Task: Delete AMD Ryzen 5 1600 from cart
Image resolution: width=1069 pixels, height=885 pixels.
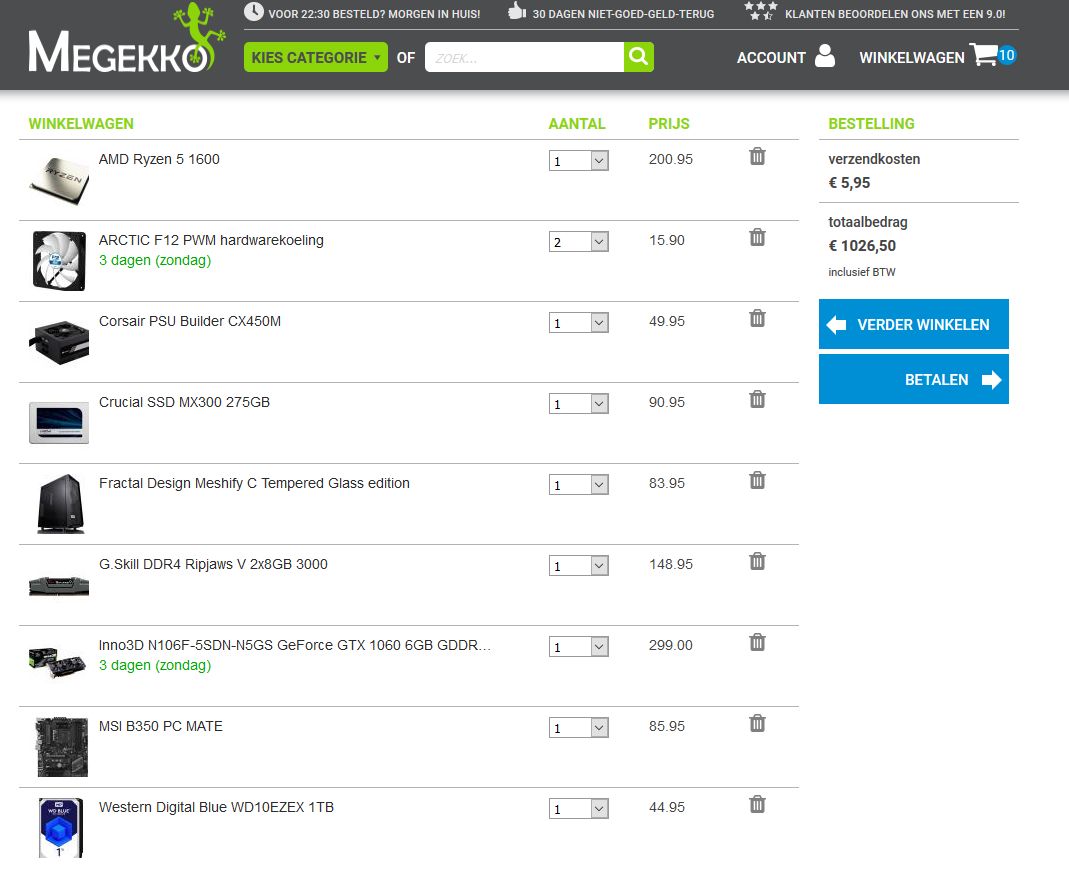Action: coord(757,156)
